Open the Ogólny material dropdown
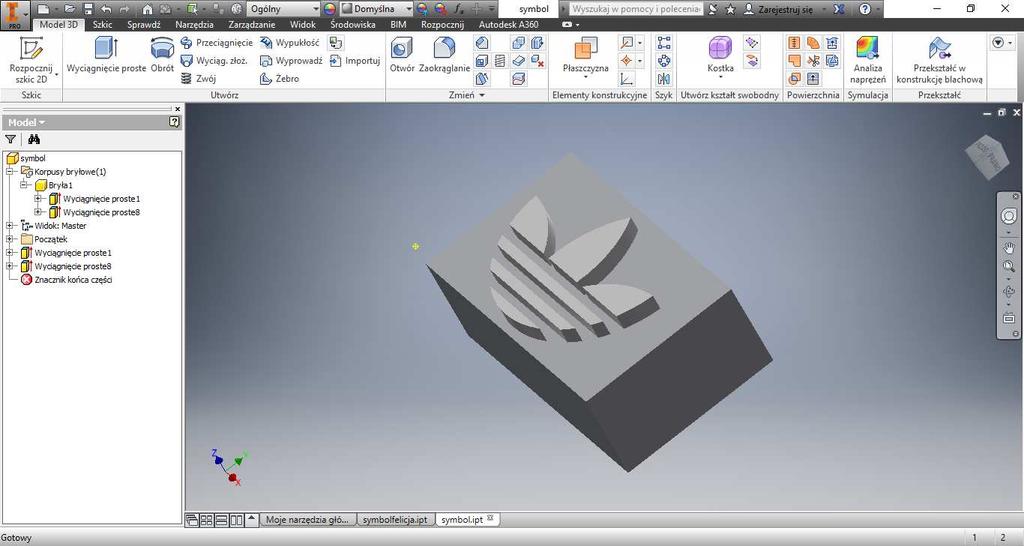 [x=283, y=9]
